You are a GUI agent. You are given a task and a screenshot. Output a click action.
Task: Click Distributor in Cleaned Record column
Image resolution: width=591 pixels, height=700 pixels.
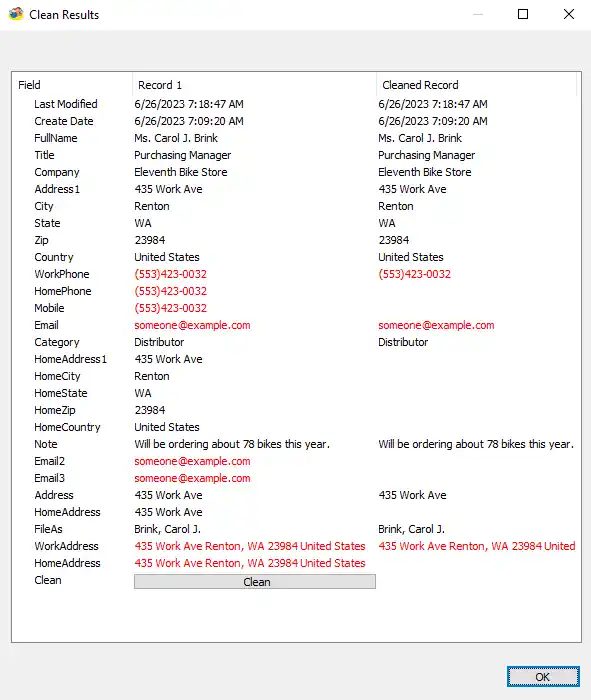pyautogui.click(x=403, y=342)
